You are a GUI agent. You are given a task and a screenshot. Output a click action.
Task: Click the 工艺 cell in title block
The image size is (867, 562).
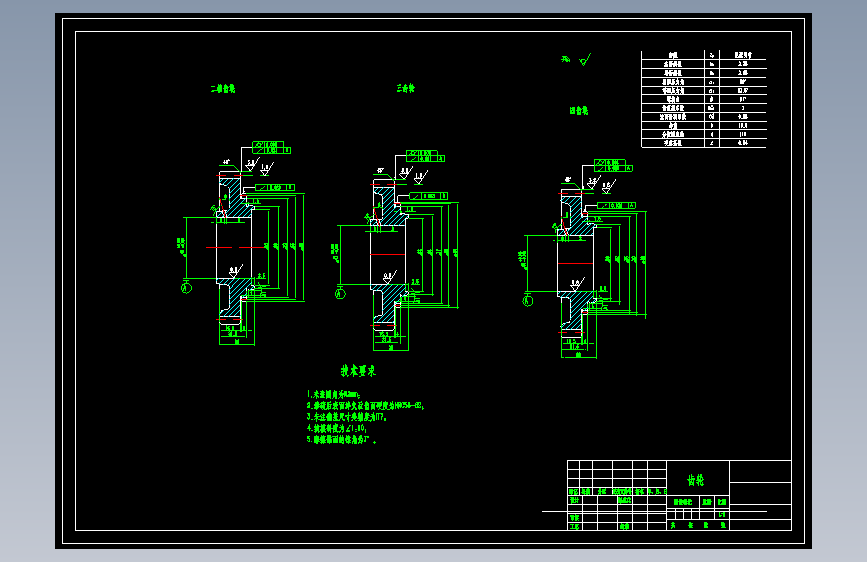pyautogui.click(x=574, y=526)
